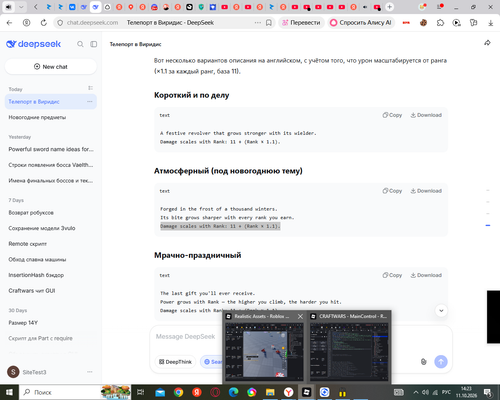Screen dimensions: 500x400
Task: Open Task View on the taskbar
Action: tap(141, 392)
